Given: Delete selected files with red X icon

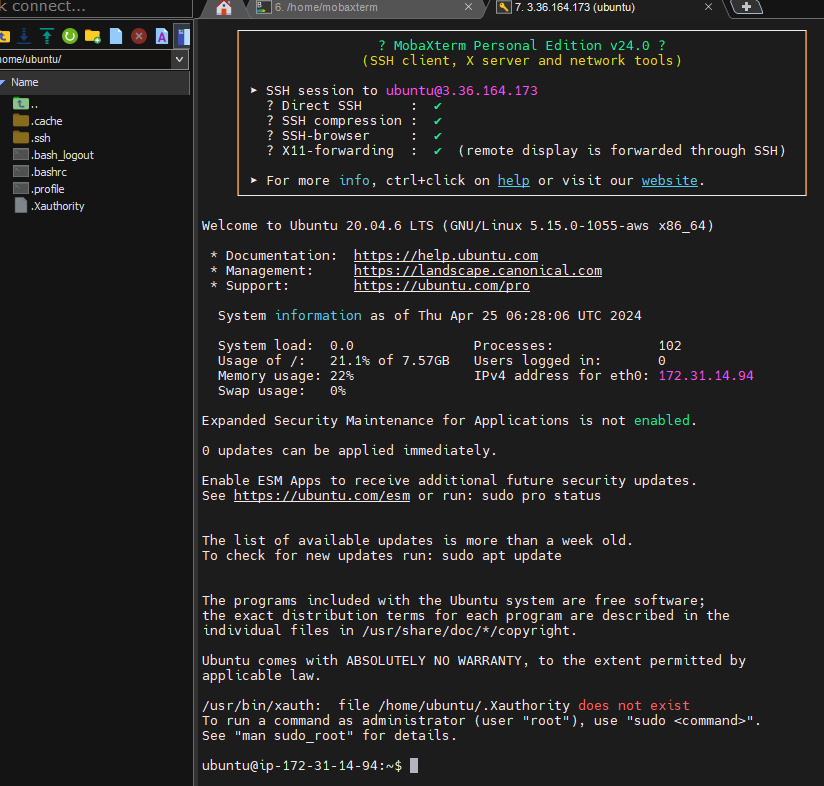Looking at the screenshot, I should point(139,36).
